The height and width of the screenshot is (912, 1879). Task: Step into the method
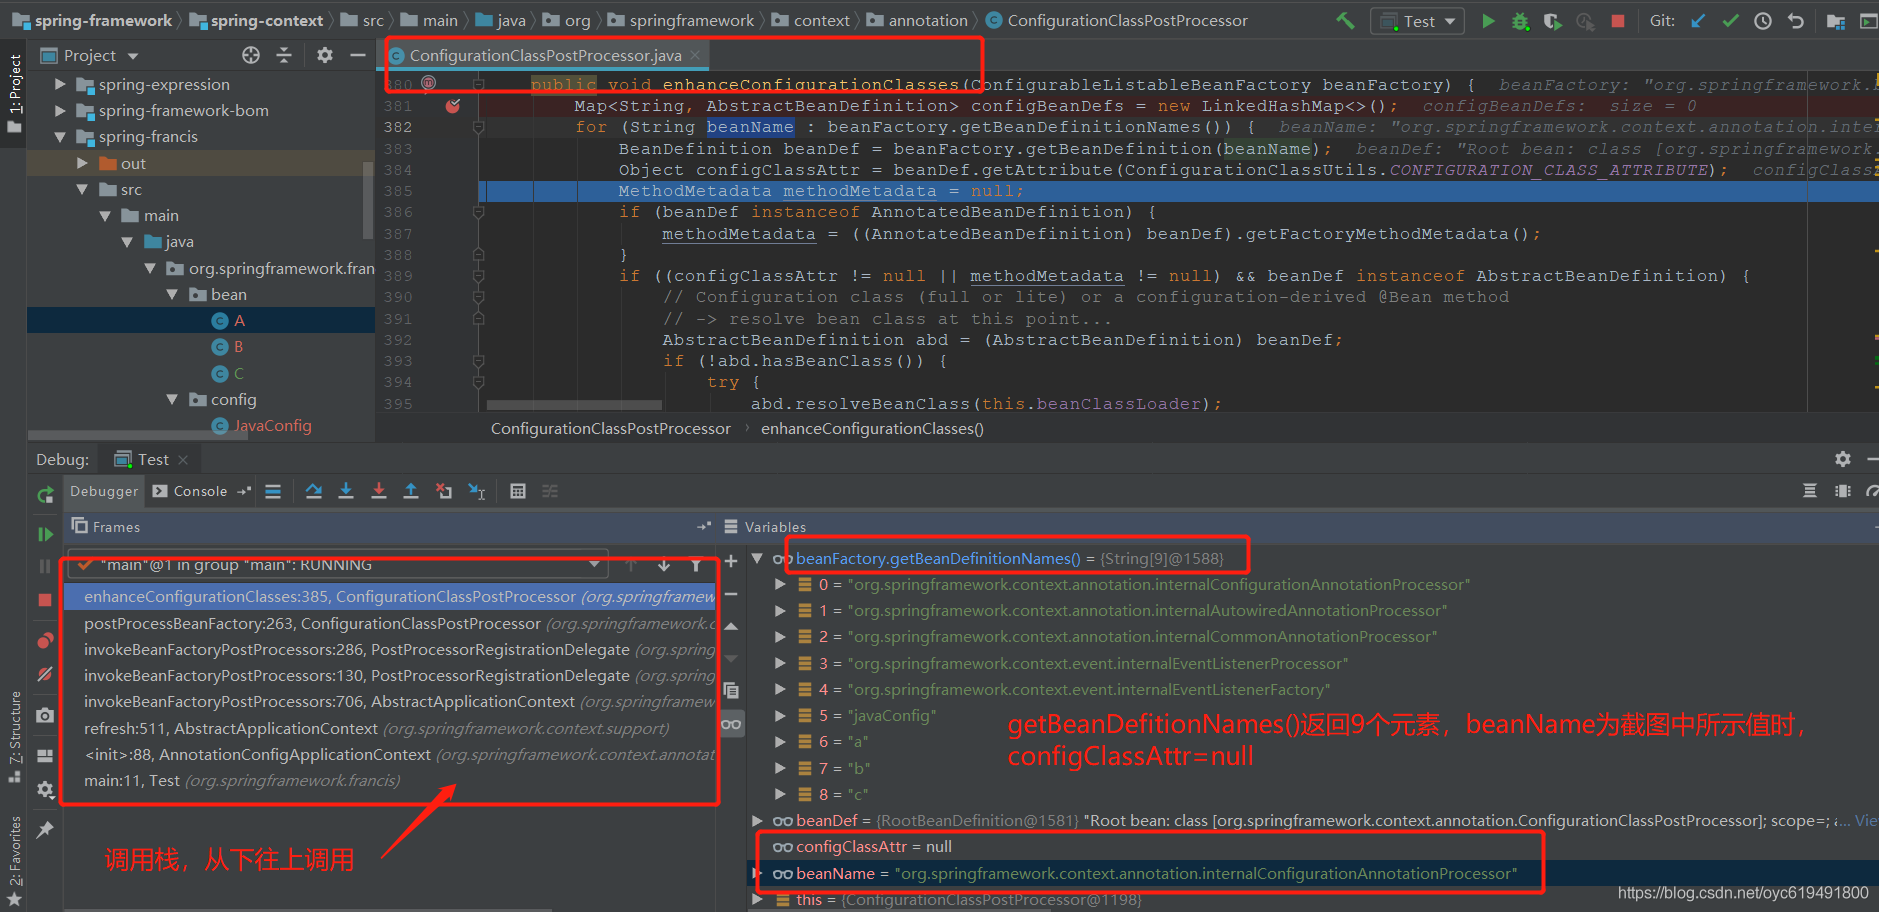(x=346, y=491)
